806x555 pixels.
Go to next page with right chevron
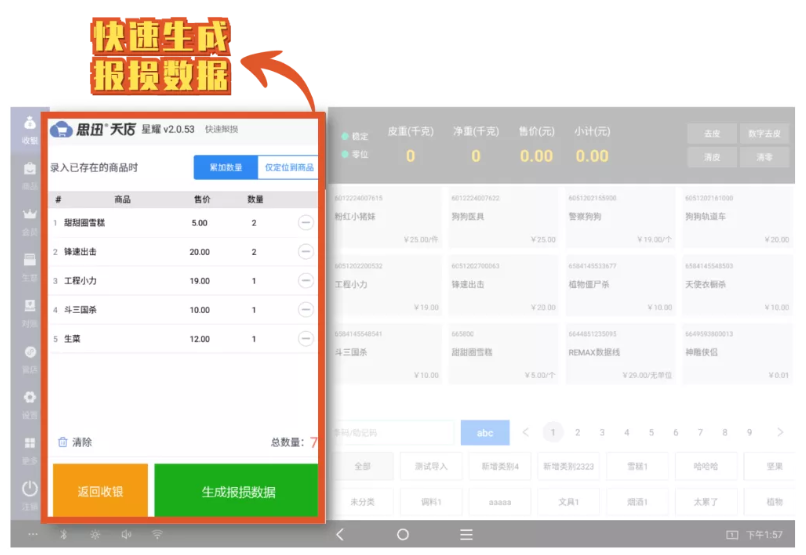780,433
